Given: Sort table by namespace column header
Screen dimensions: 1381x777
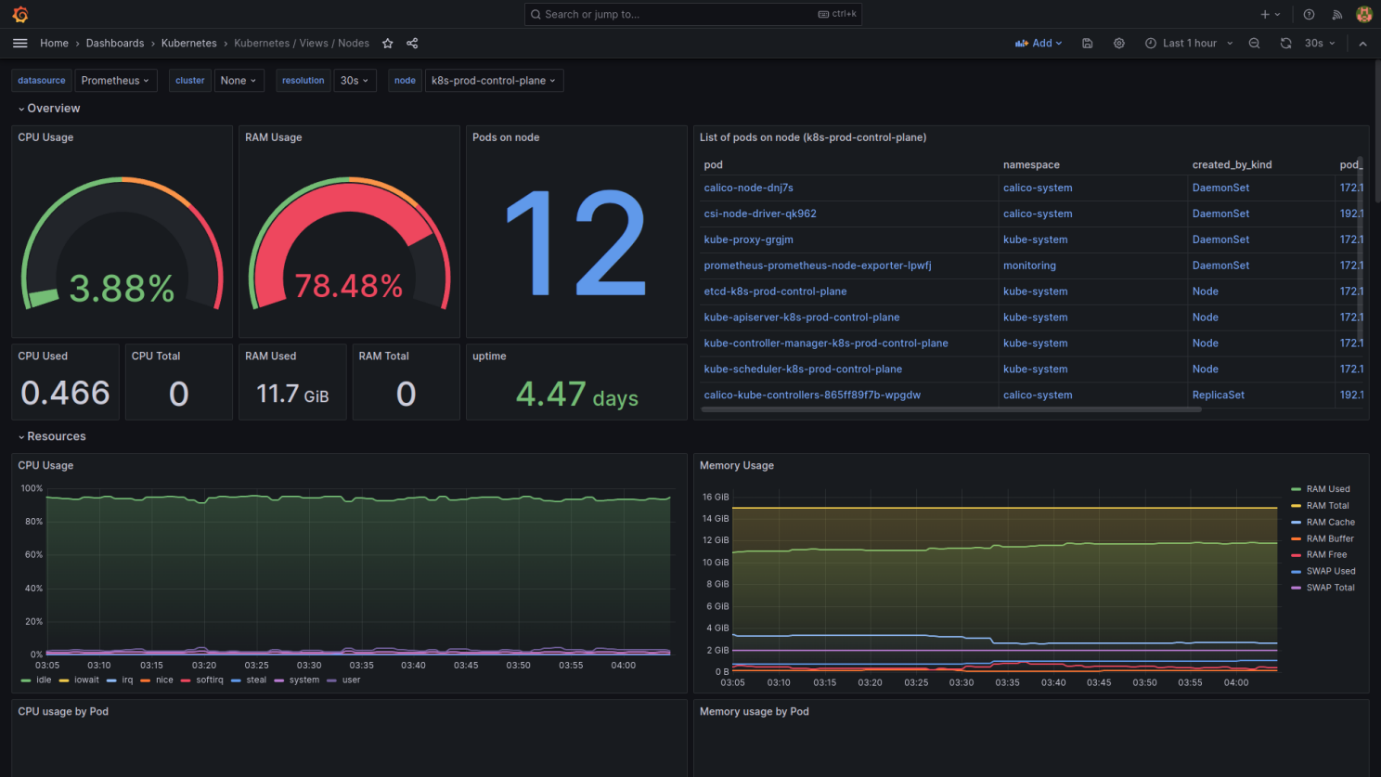Looking at the screenshot, I should (1031, 164).
